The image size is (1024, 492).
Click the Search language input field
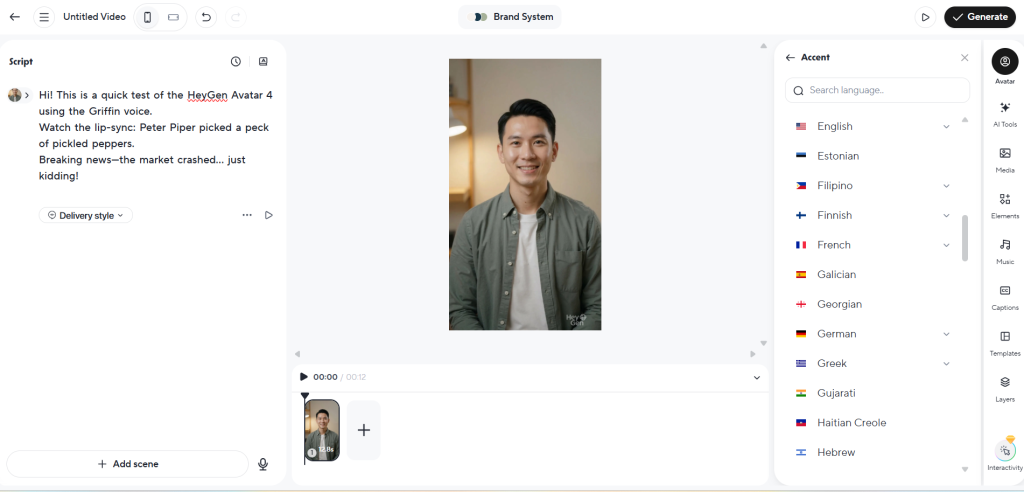[x=885, y=90]
